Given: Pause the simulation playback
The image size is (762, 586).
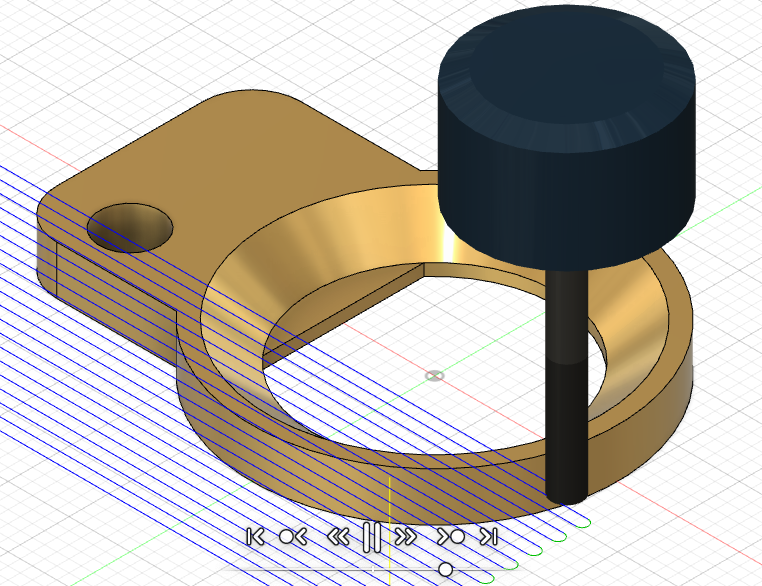Looking at the screenshot, I should 372,537.
